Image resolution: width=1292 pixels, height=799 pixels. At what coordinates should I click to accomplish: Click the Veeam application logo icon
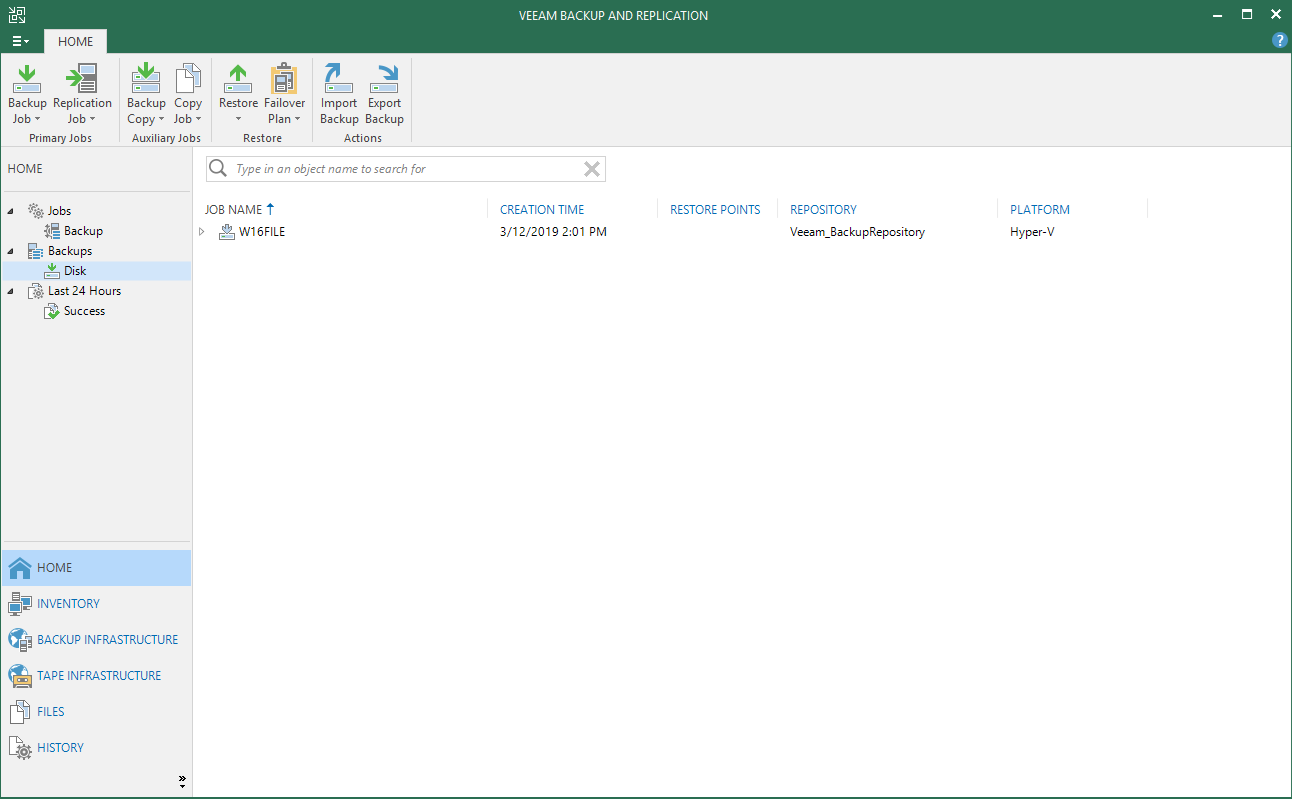pos(17,15)
